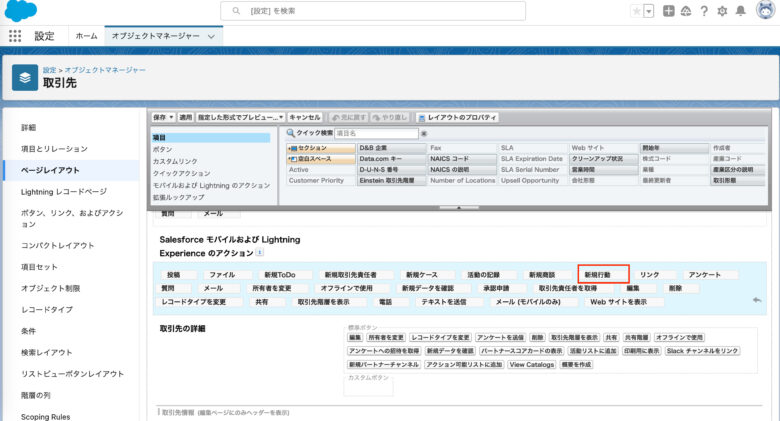Open 詳細 in the left sidebar
Viewport: 780px width, 421px height.
click(28, 127)
